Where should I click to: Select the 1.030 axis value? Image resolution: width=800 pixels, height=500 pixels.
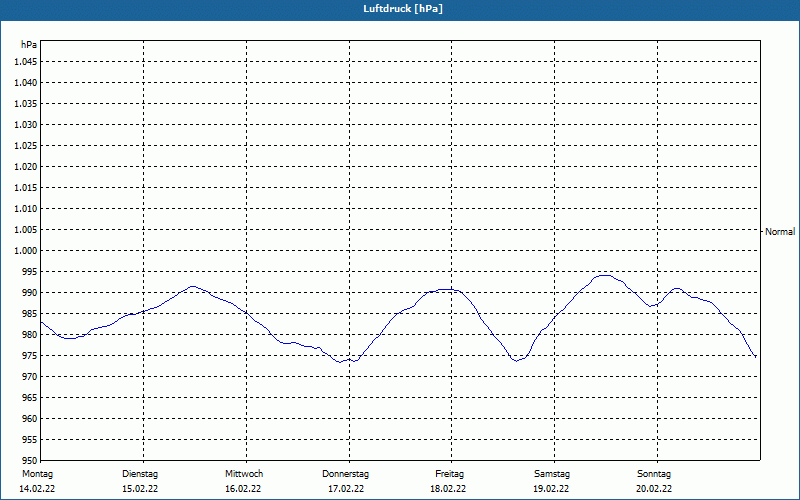(26, 124)
